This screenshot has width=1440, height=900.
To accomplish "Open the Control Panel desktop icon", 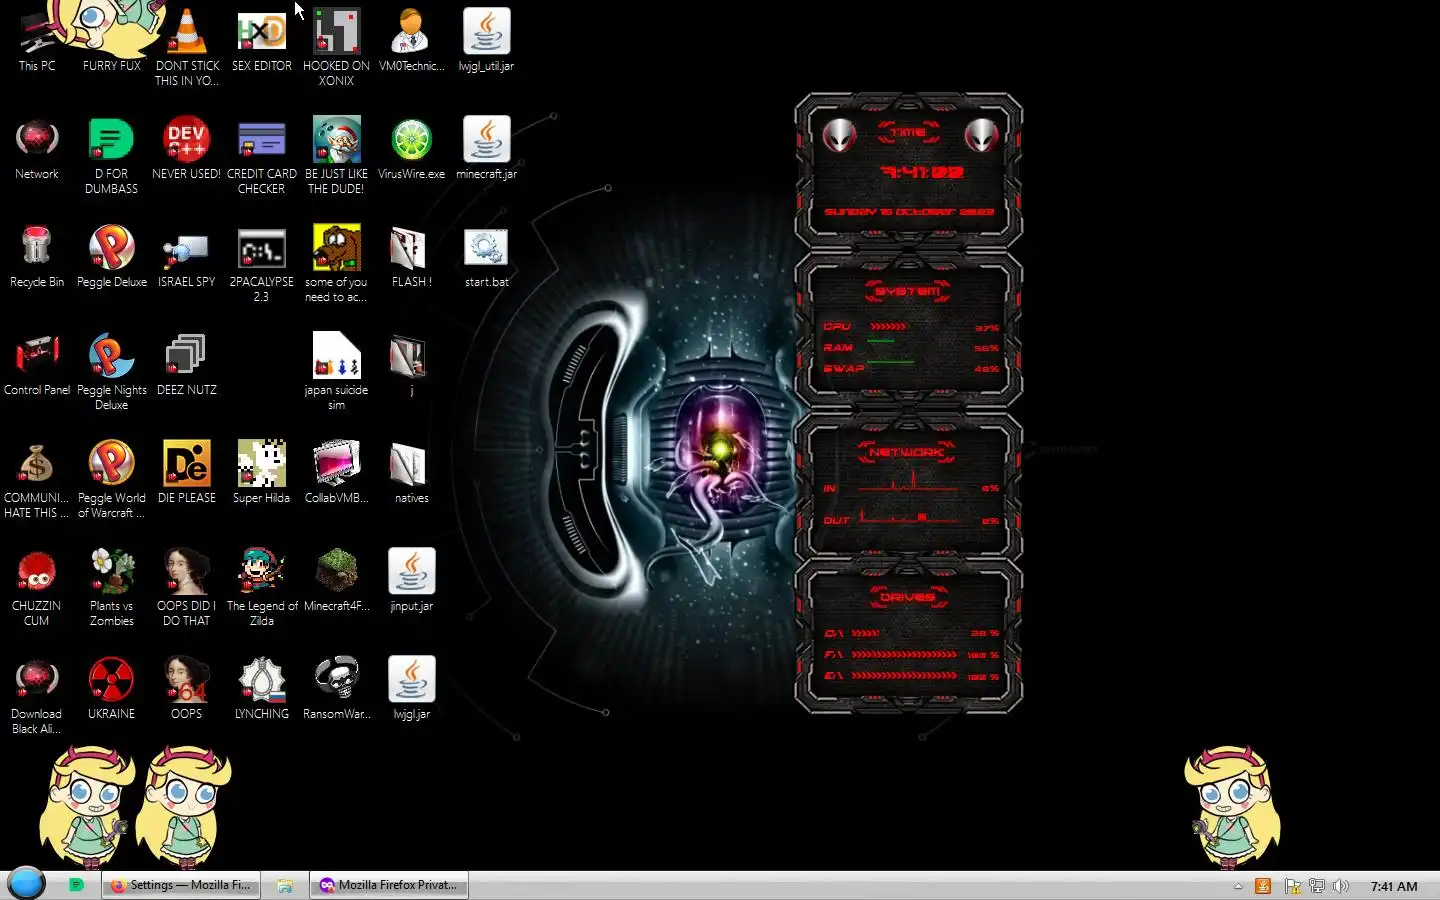I will tap(37, 364).
